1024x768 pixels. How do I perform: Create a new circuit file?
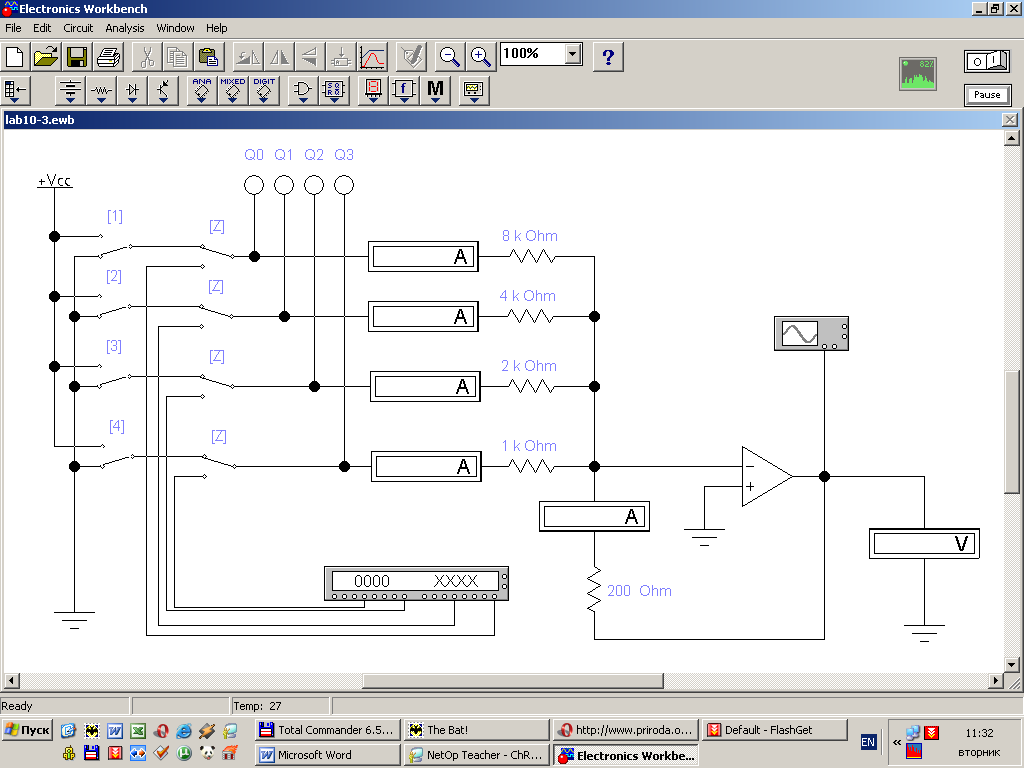click(15, 57)
